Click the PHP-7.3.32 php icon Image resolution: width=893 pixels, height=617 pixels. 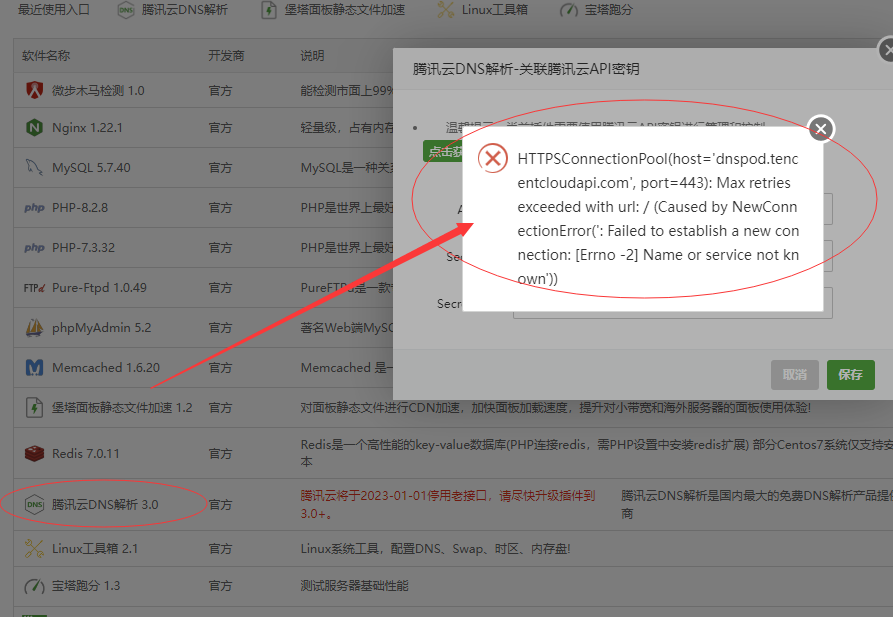tap(34, 247)
